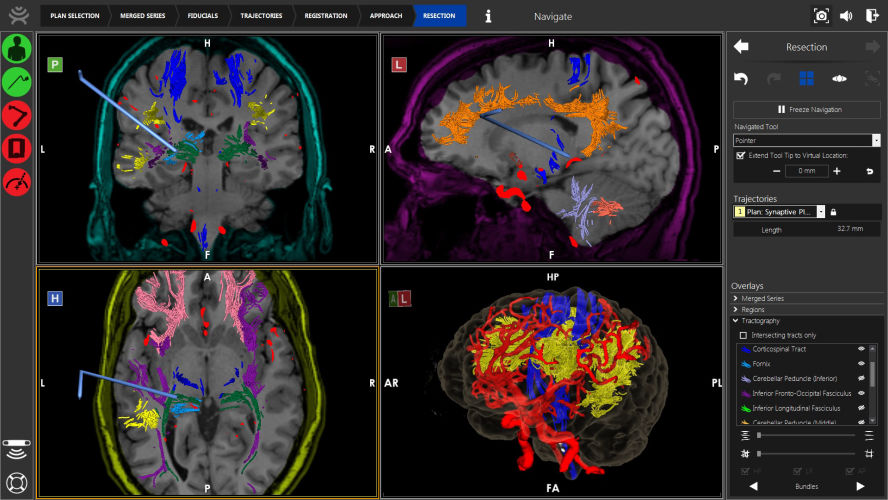888x500 pixels.
Task: Open the info icon in top bar
Action: (488, 16)
